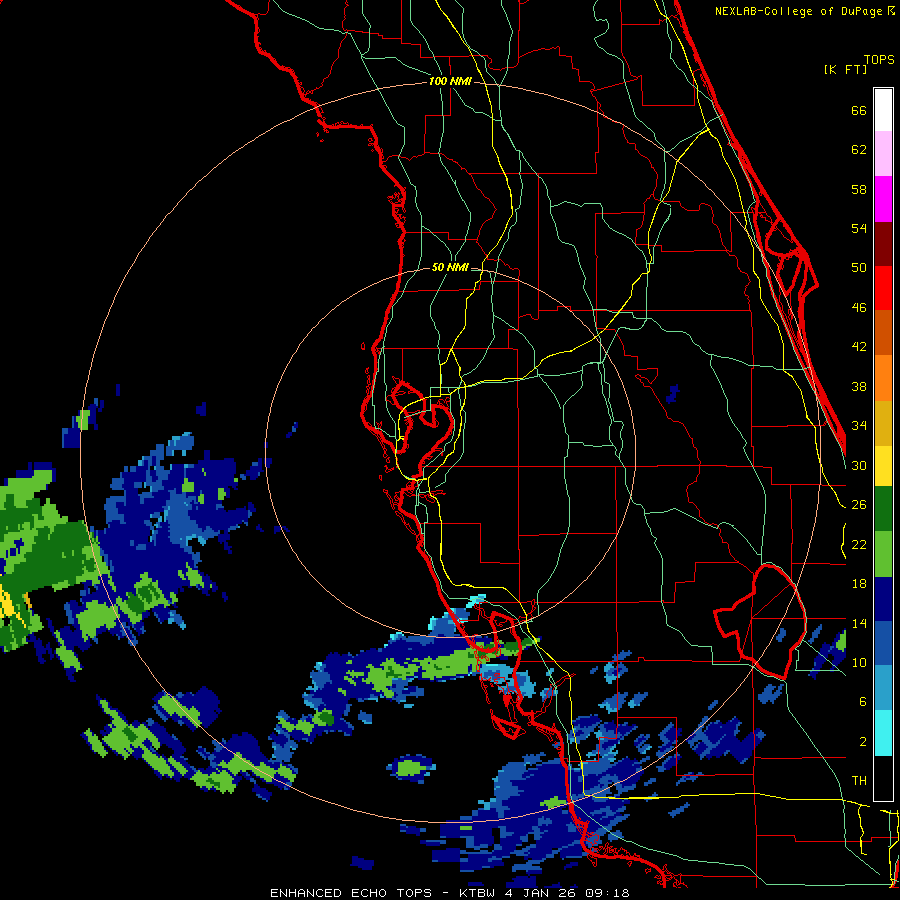Click the legend value '62'
Viewport: 900px width, 900px height.
tap(859, 150)
